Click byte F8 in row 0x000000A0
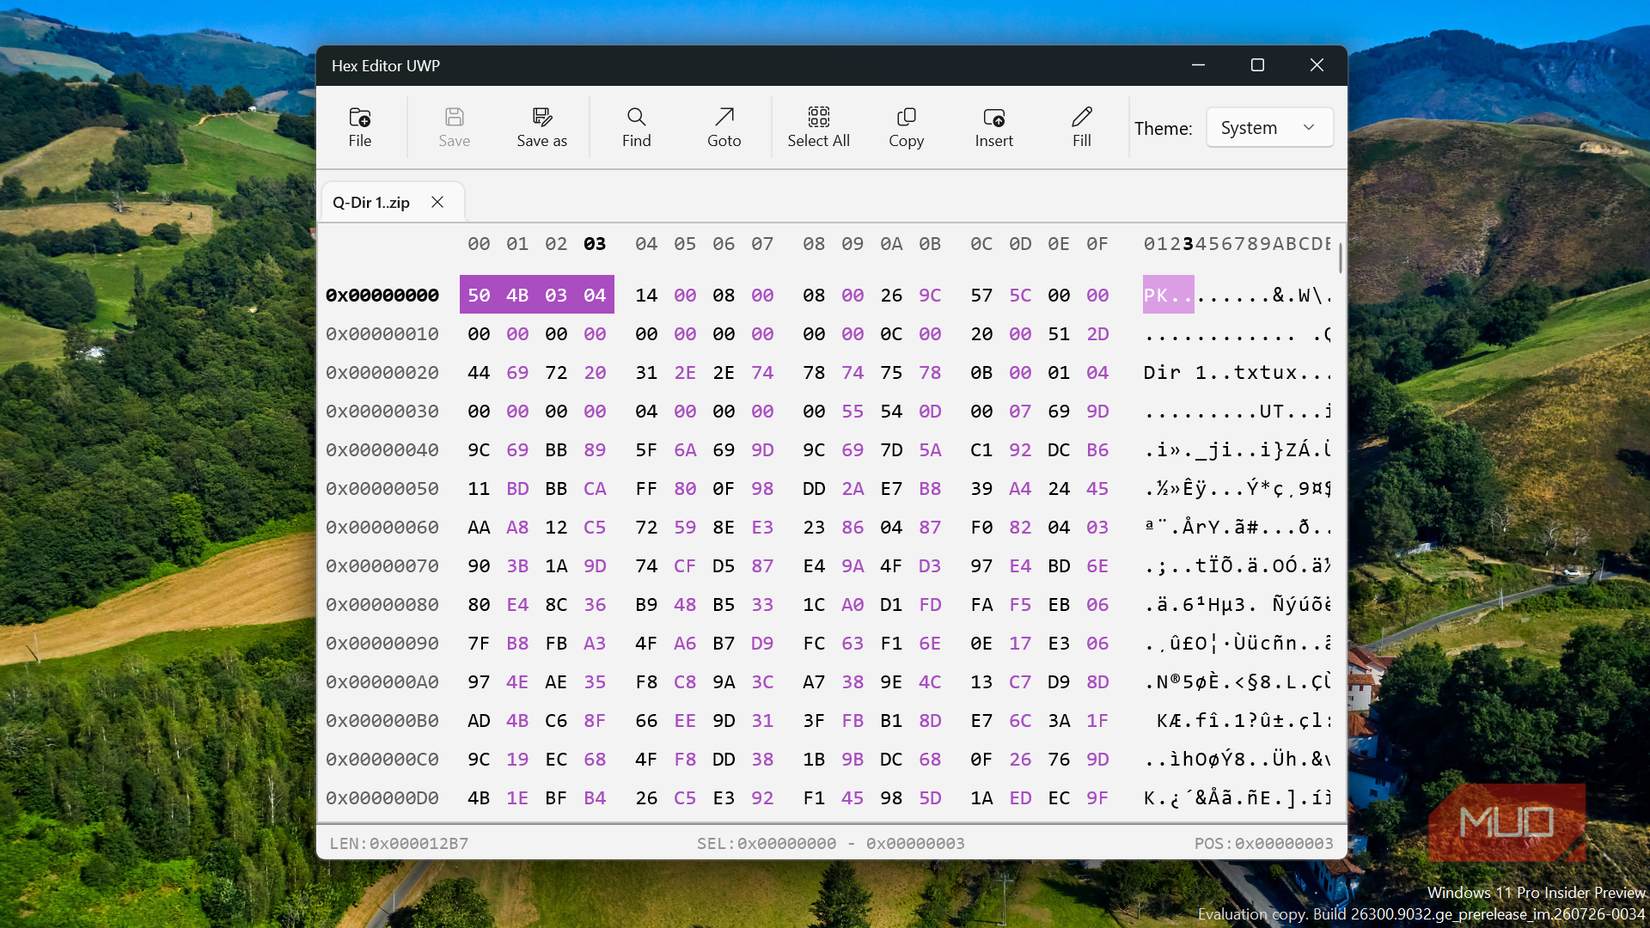Viewport: 1650px width, 928px height. click(x=646, y=682)
